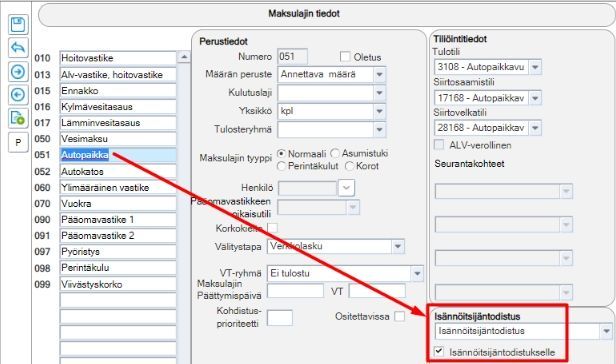Toggle the Oletus checkbox
This screenshot has width=616, height=364.
(x=345, y=57)
